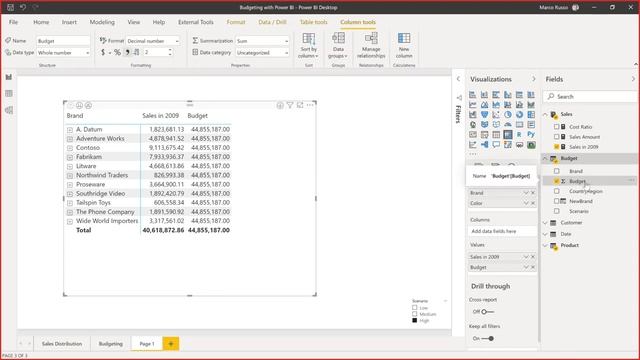This screenshot has height=360, width=640.
Task: Select the Pie chart visual icon
Action: [508, 115]
